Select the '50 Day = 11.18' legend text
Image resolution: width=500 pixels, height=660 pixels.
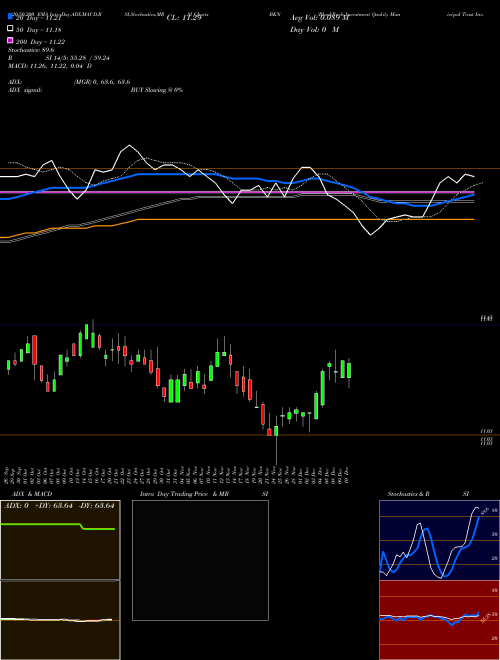tap(39, 30)
